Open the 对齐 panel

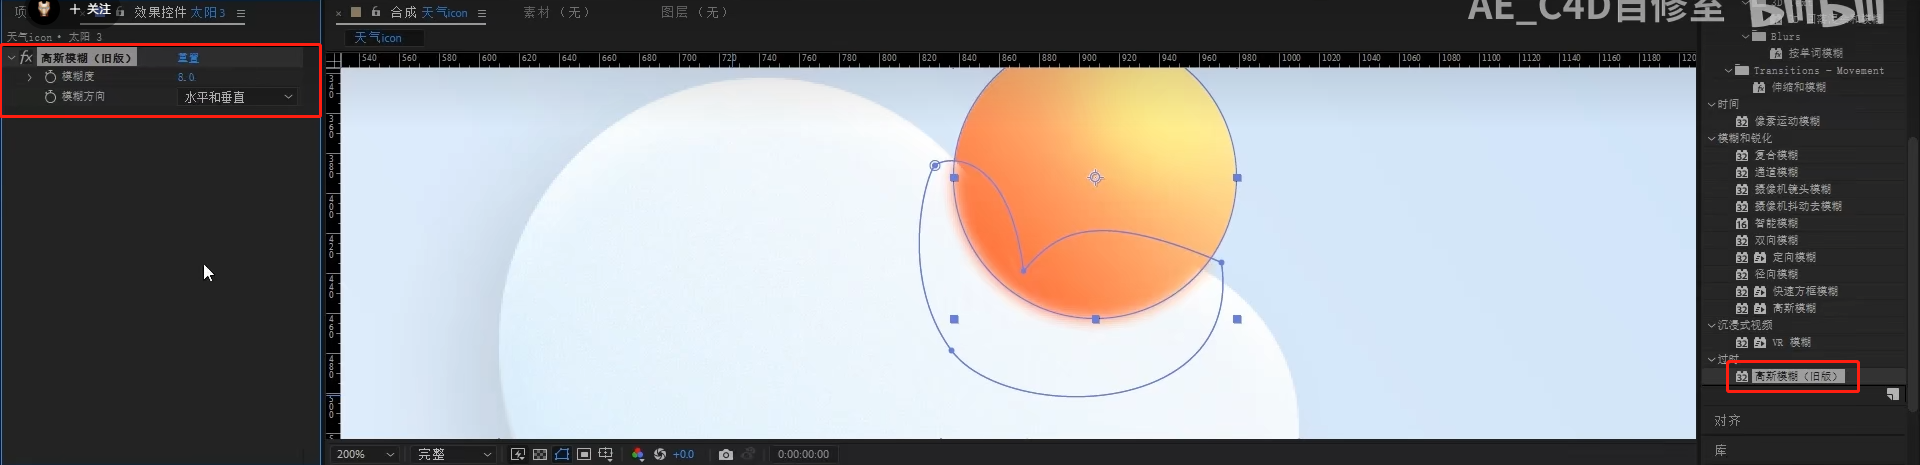click(1727, 421)
